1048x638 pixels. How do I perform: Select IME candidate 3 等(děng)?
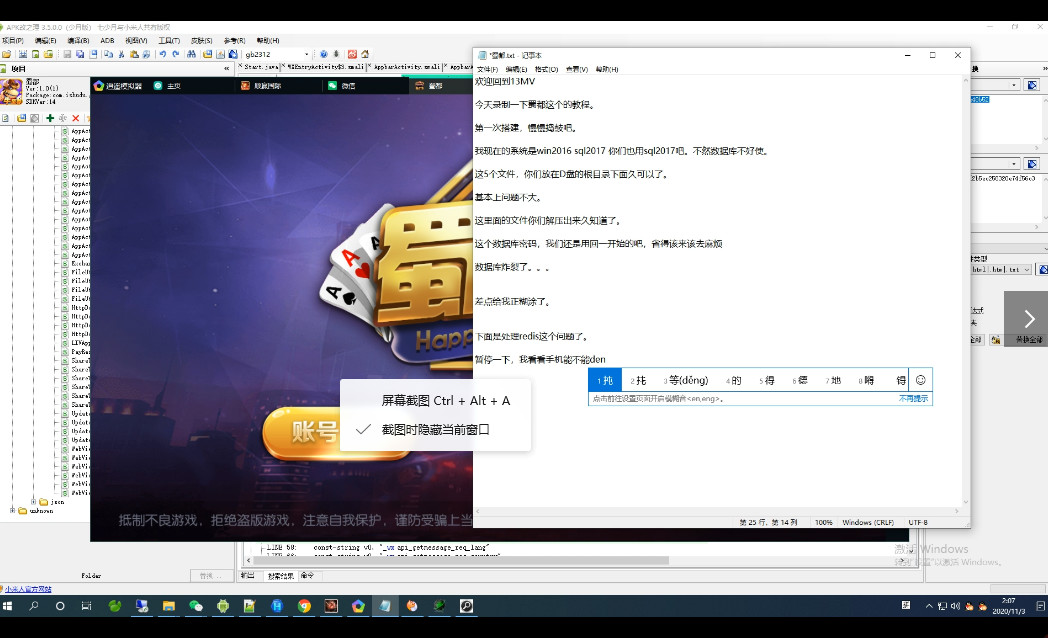click(x=686, y=380)
